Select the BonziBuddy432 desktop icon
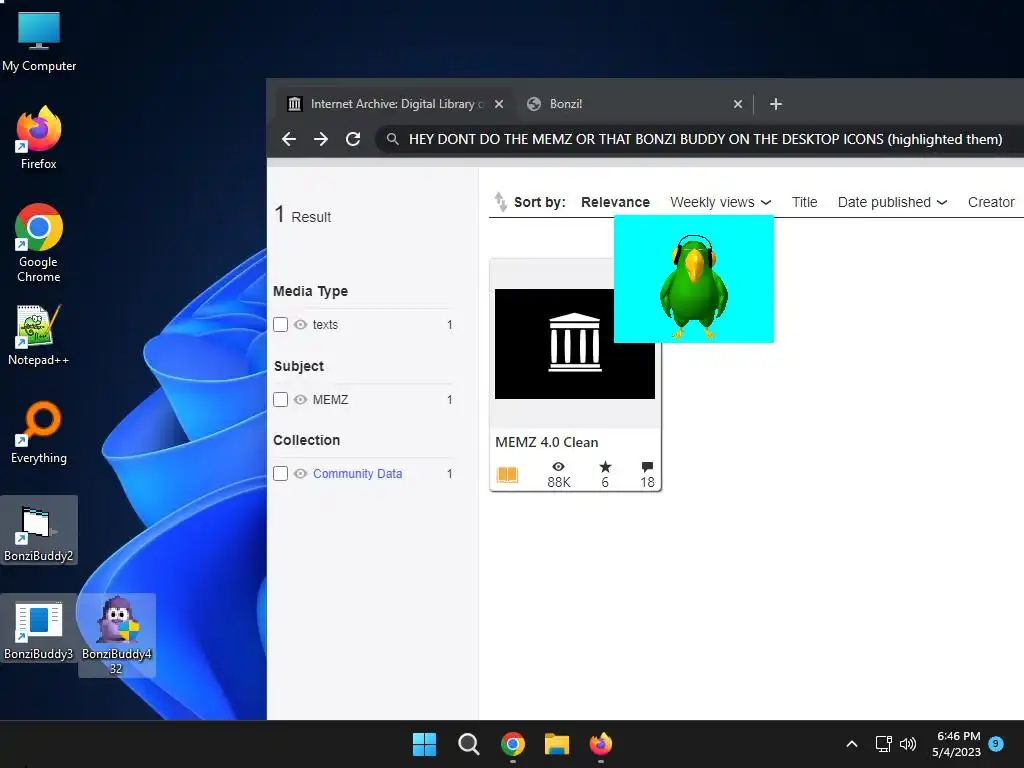 (117, 635)
